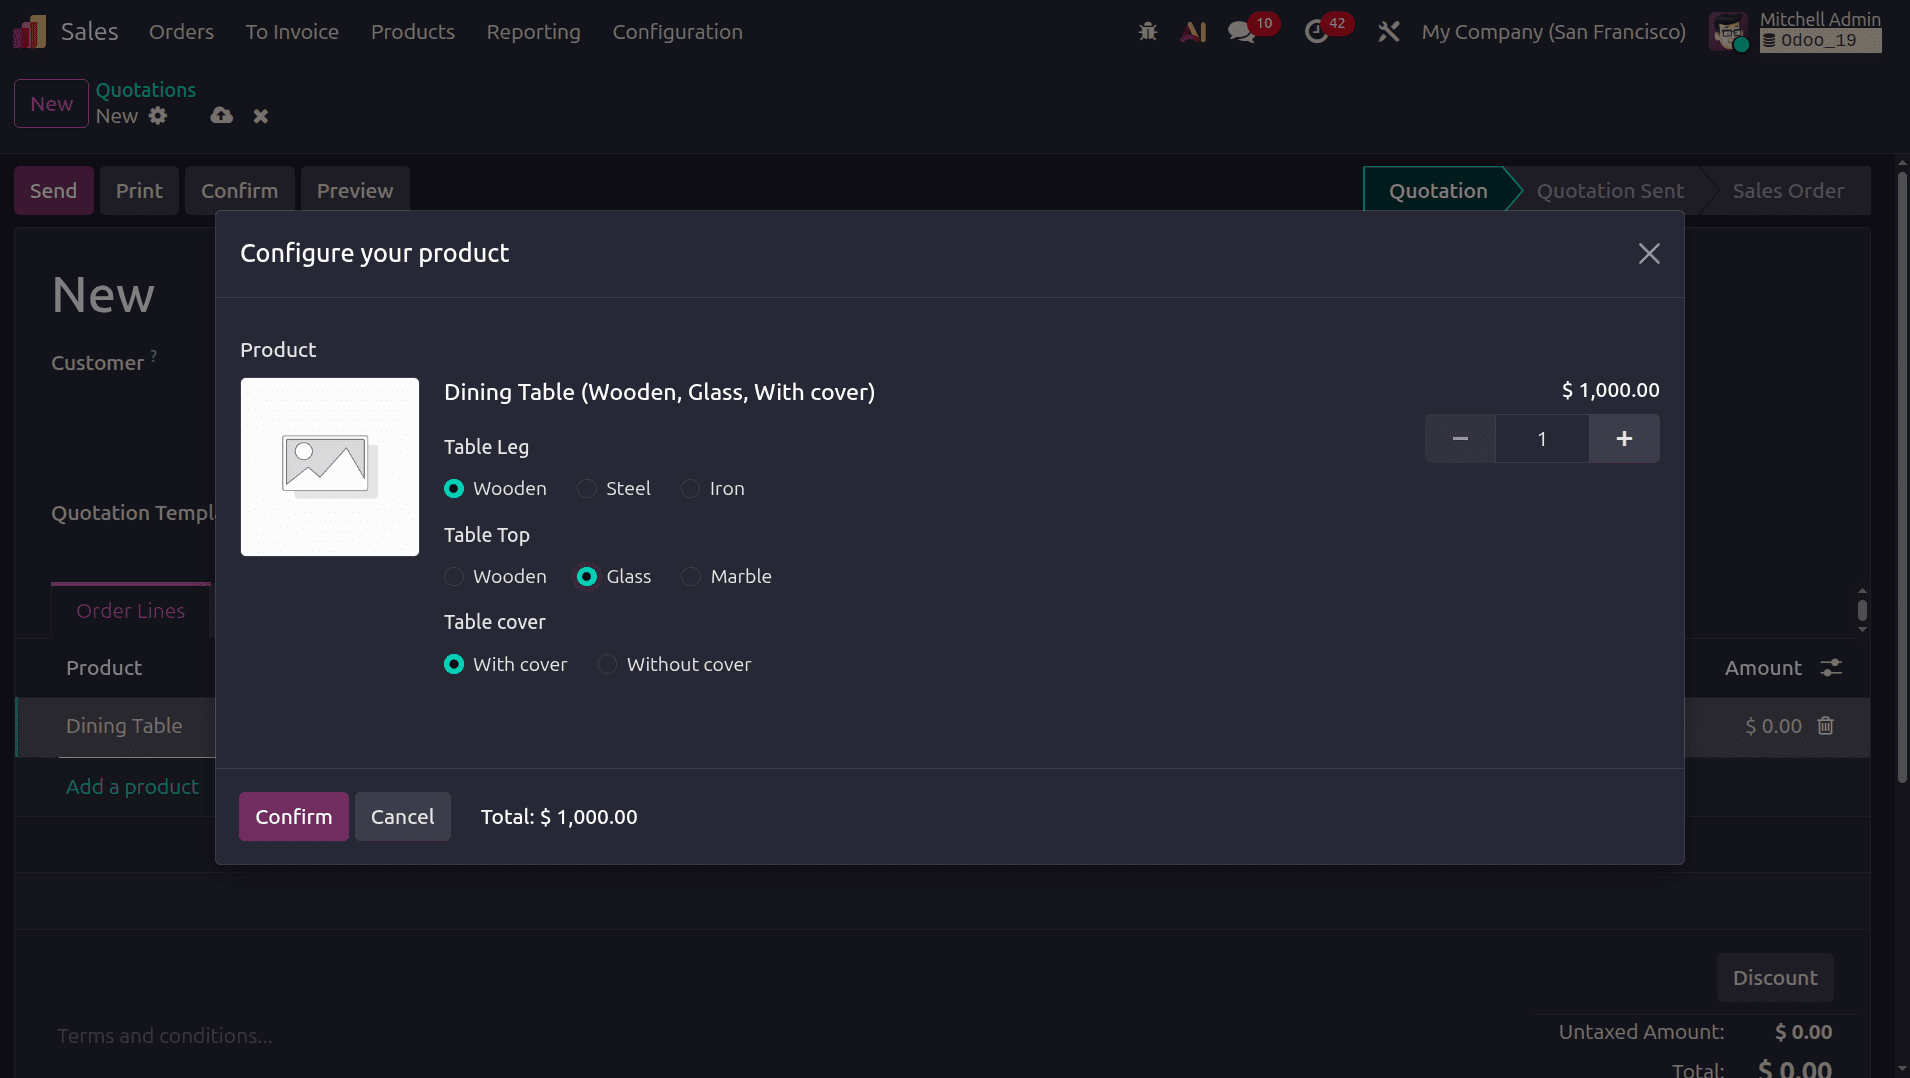The width and height of the screenshot is (1910, 1078).
Task: Click the Sales app title
Action: (x=90, y=32)
